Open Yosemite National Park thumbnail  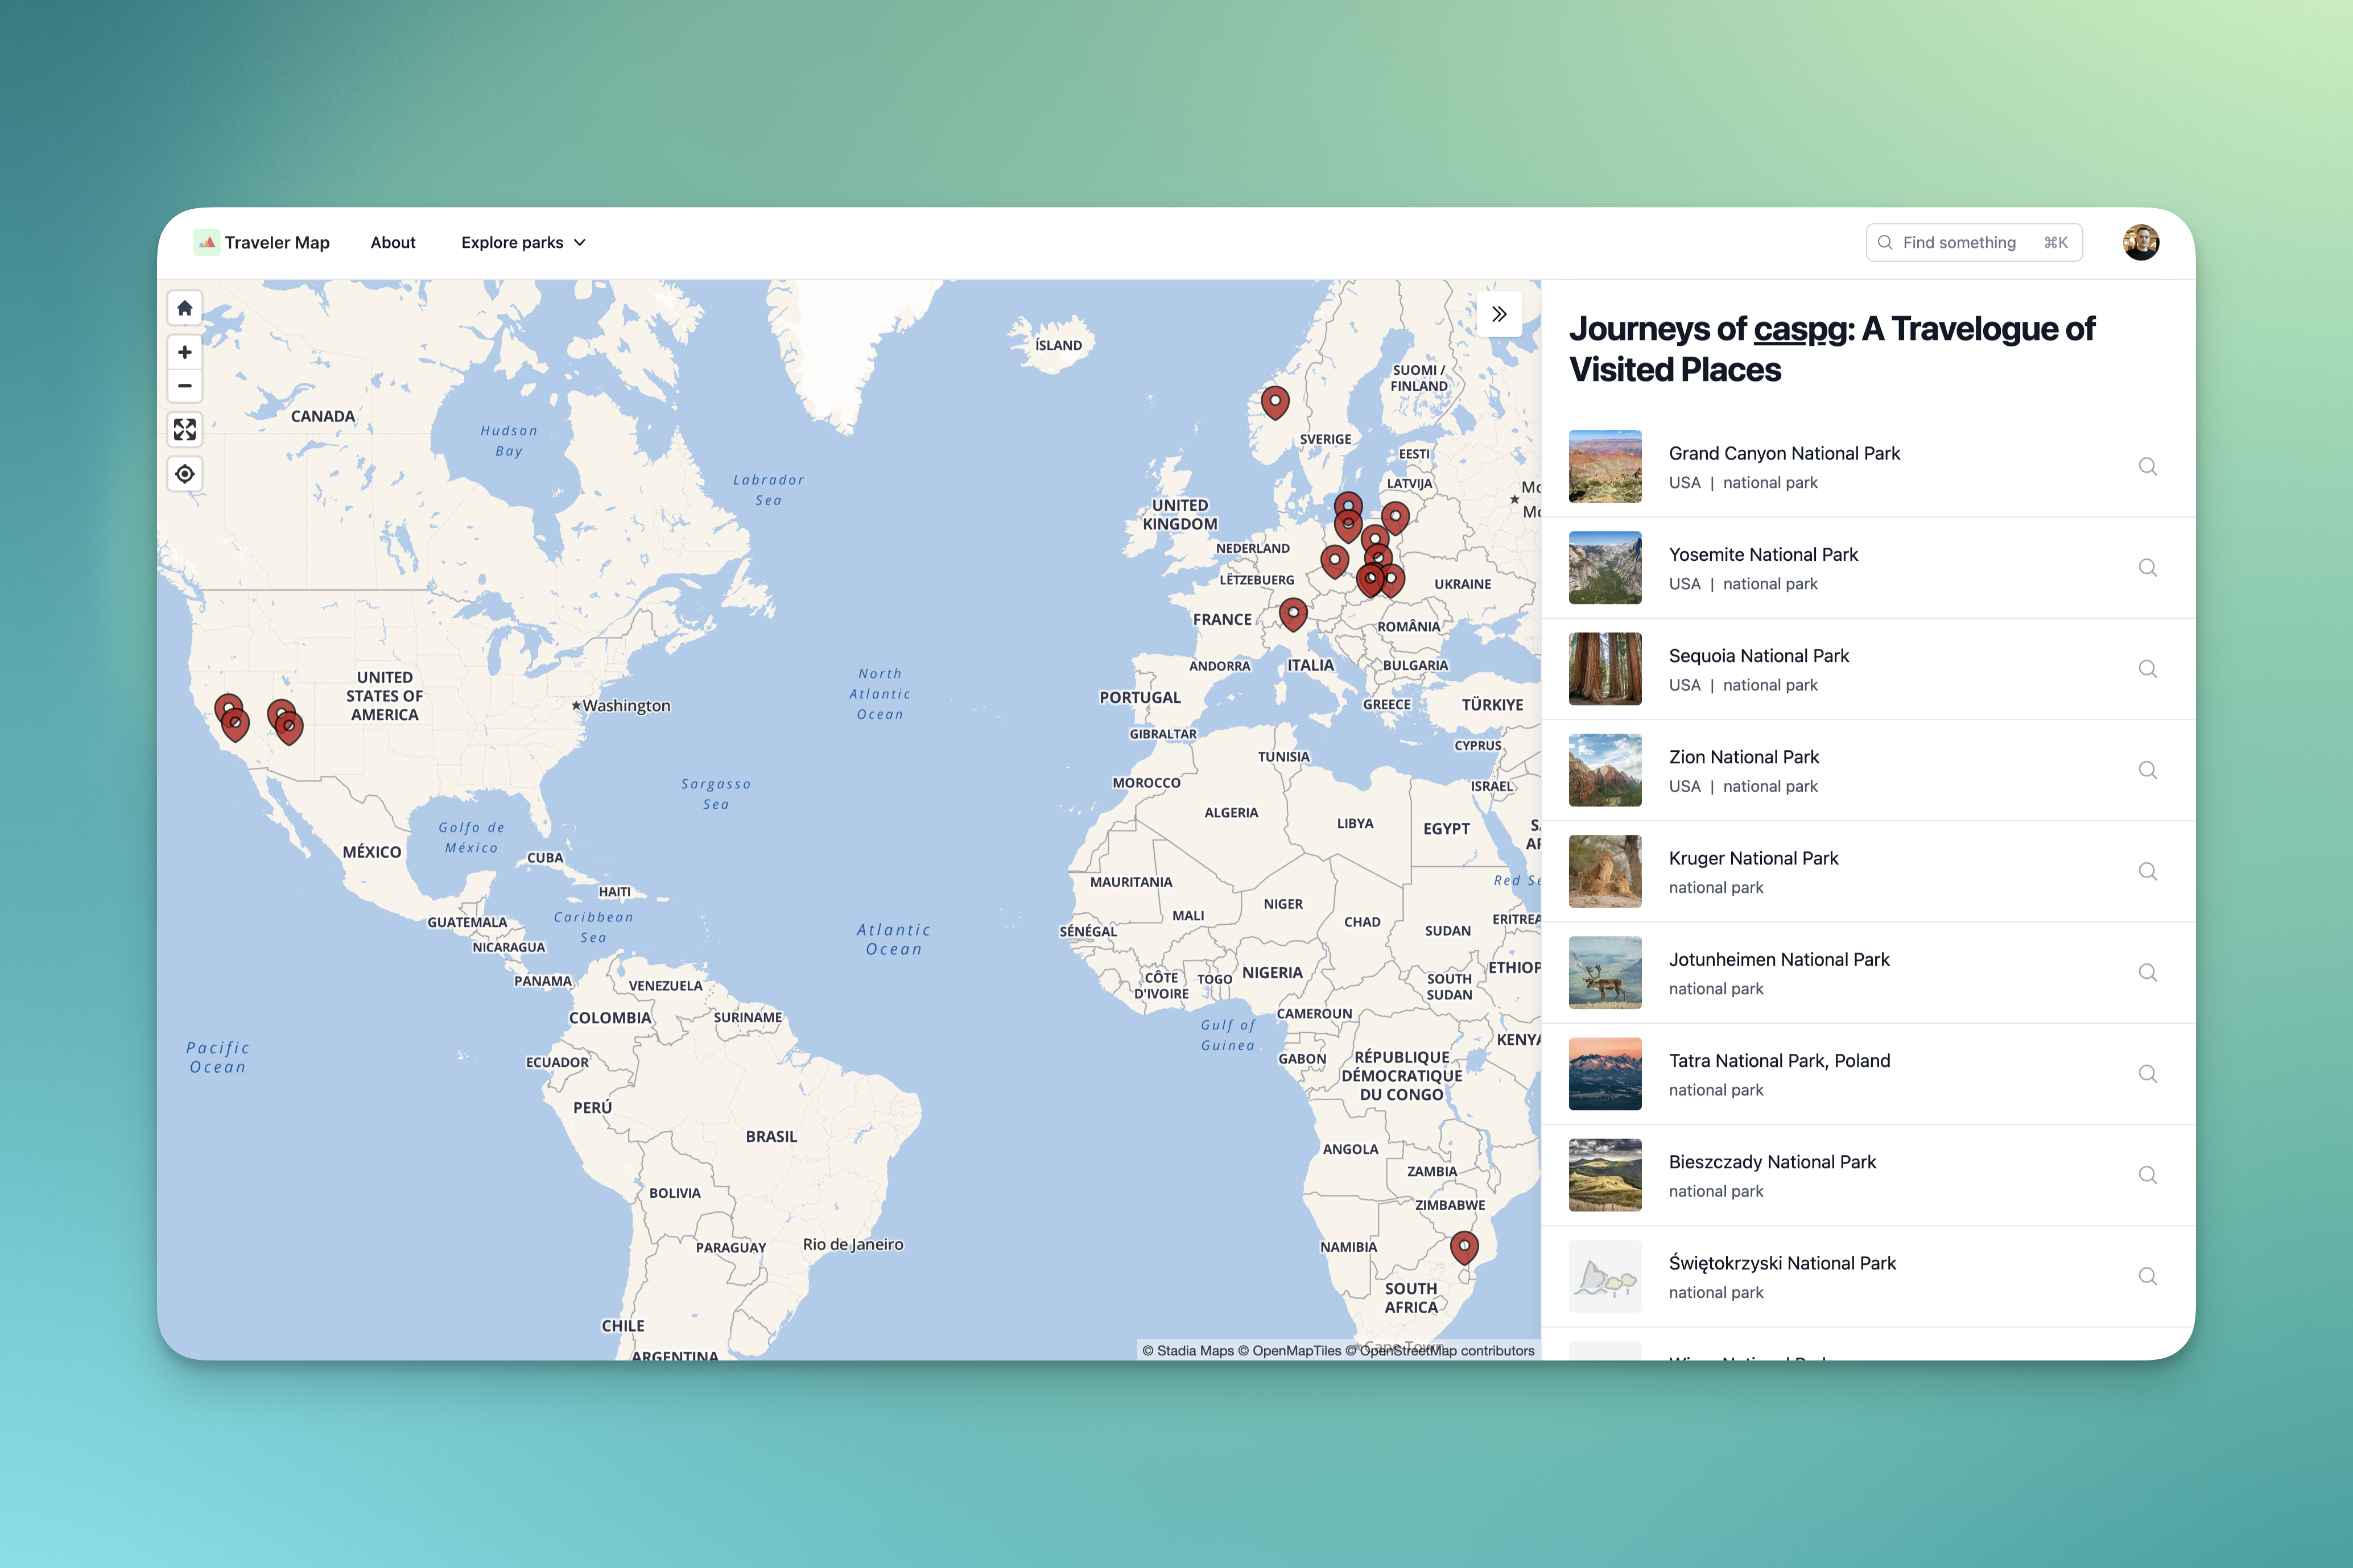pyautogui.click(x=1605, y=568)
